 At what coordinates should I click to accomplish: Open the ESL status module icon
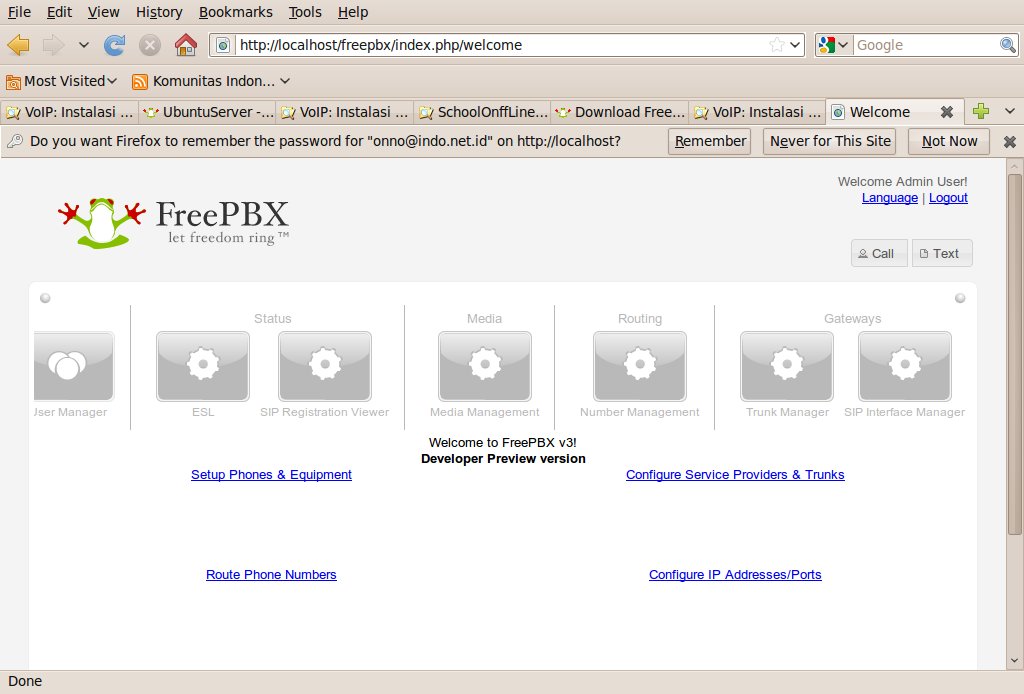[x=203, y=366]
